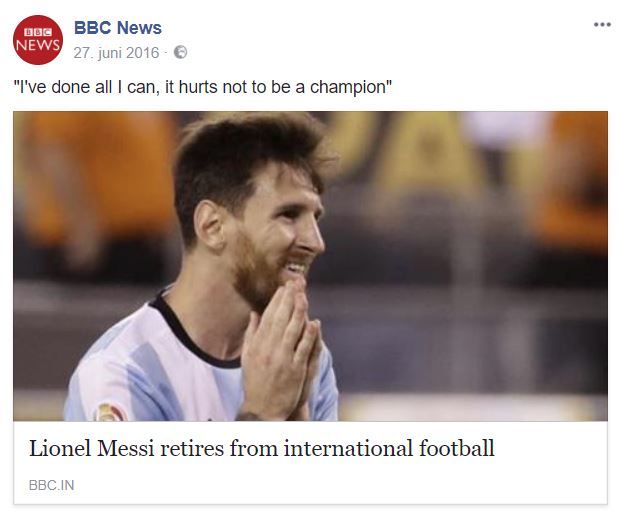622x514 pixels.
Task: Expand post actions via the ellipsis icon
Action: [602, 25]
